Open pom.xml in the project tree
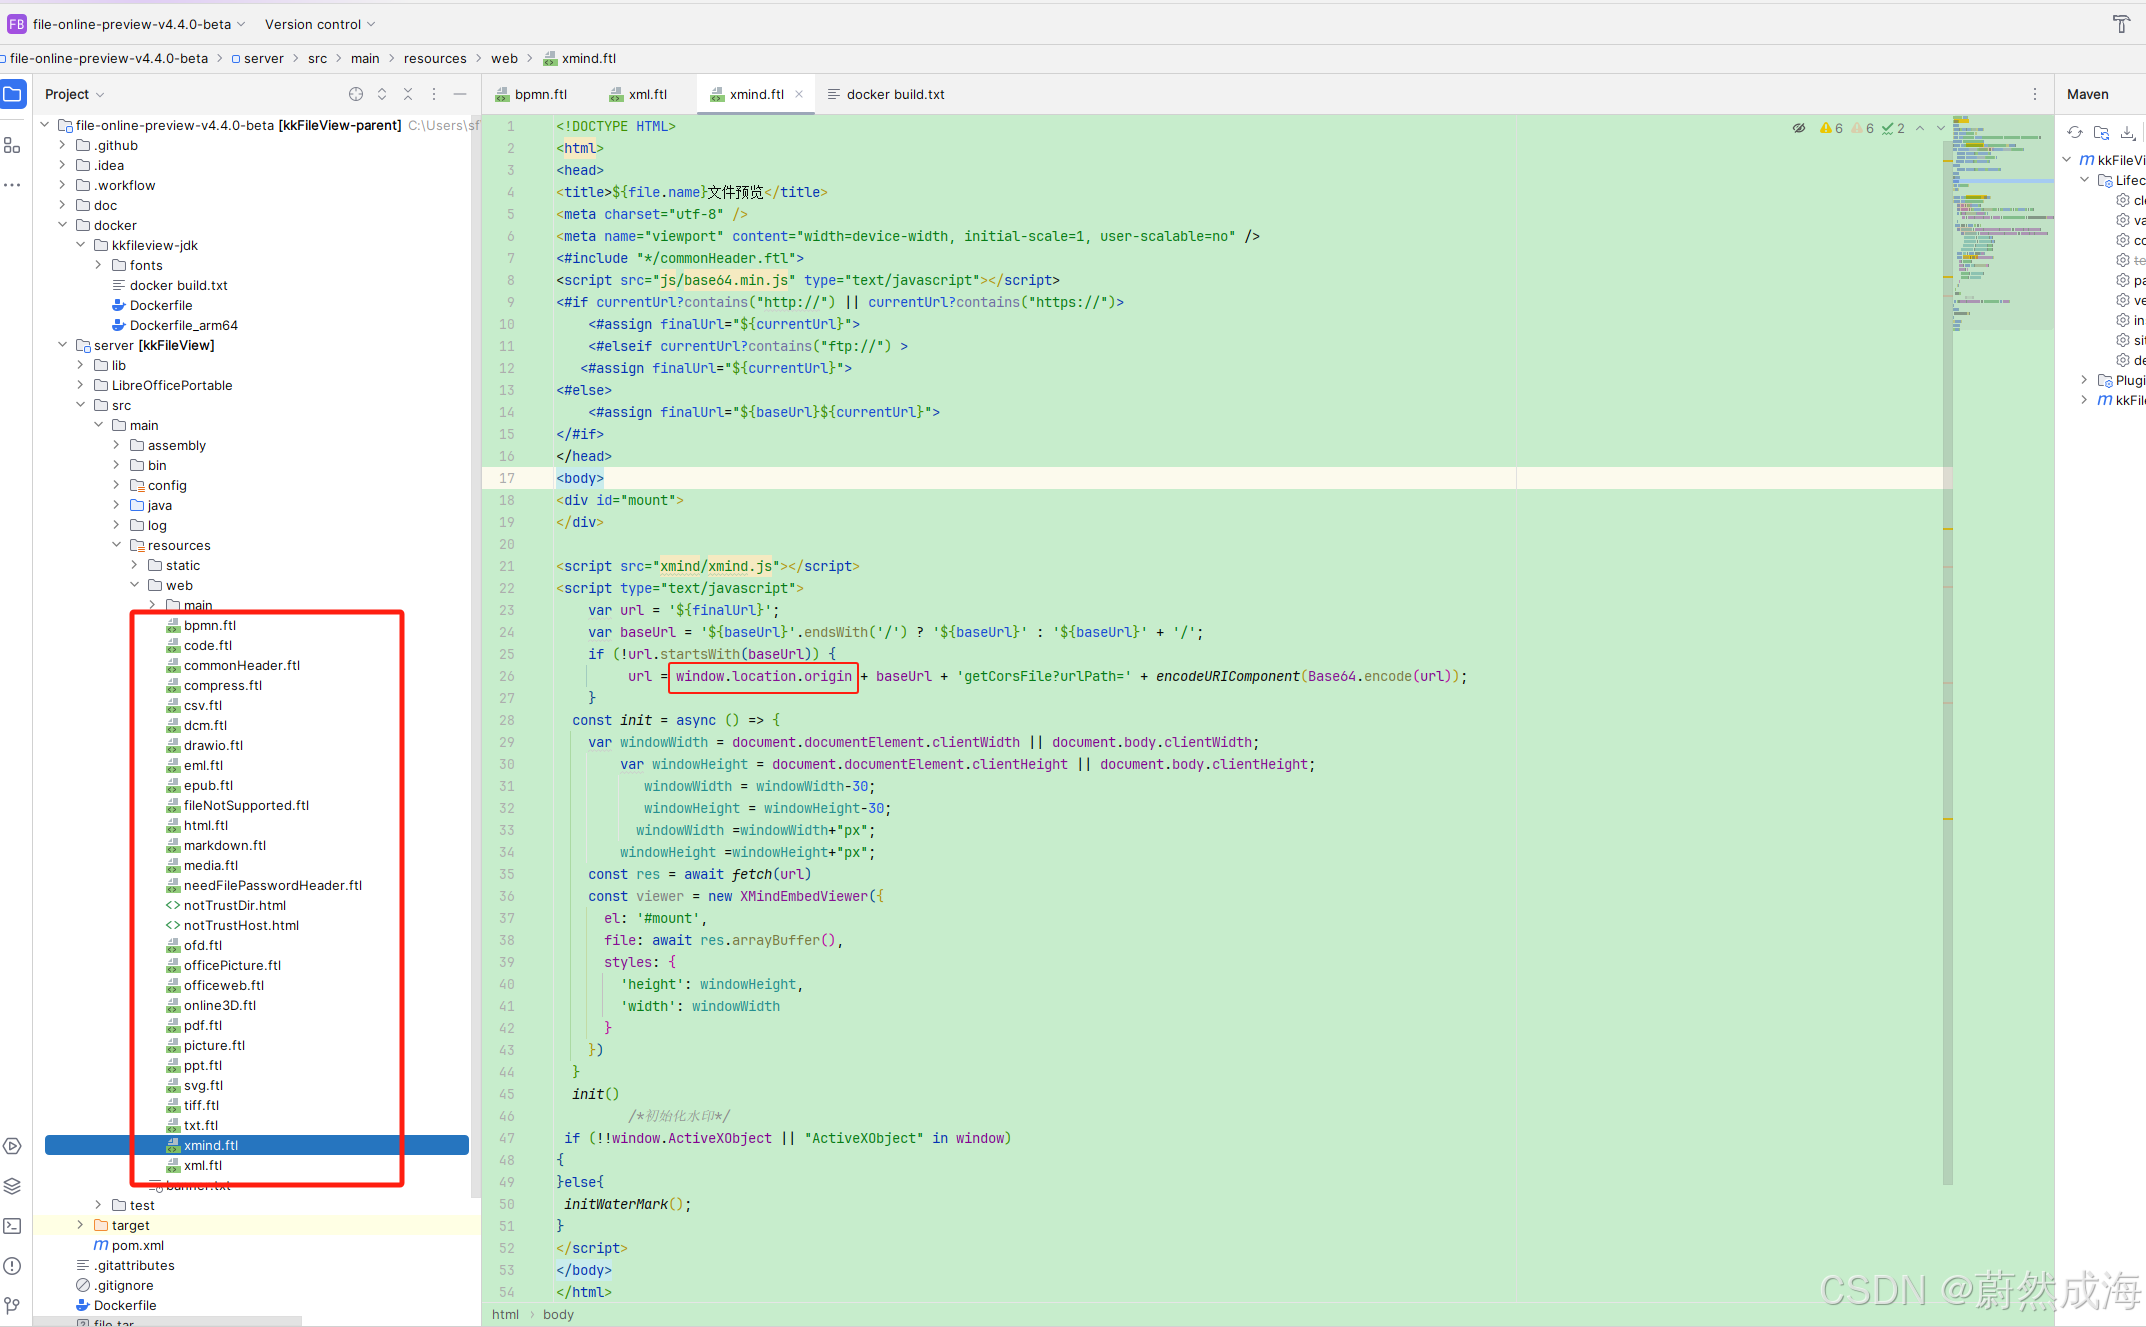 click(x=137, y=1245)
